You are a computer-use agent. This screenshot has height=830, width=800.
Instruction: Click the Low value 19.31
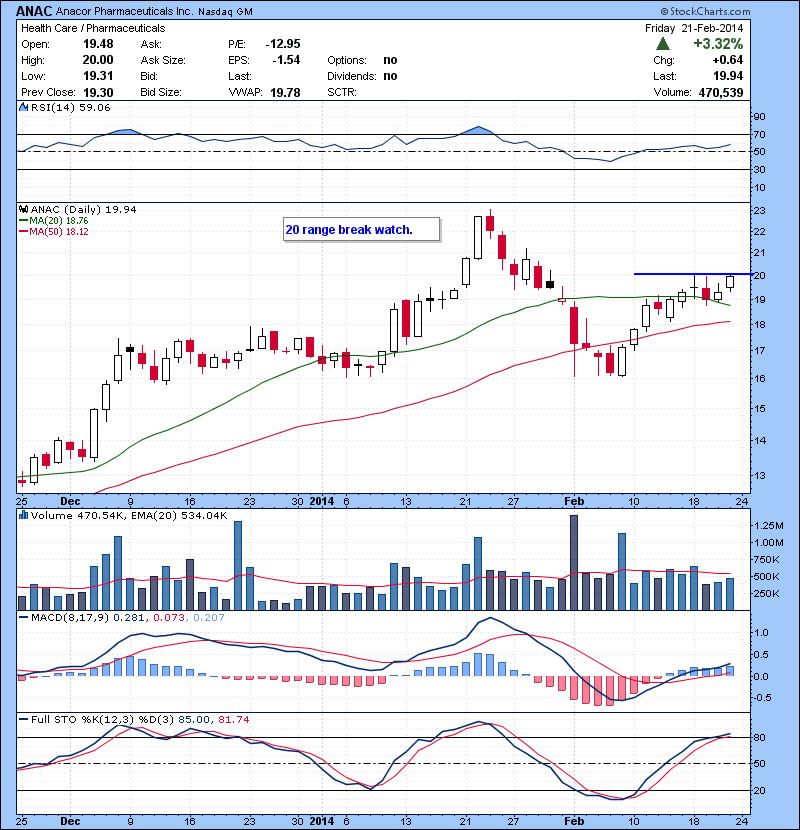pyautogui.click(x=98, y=76)
